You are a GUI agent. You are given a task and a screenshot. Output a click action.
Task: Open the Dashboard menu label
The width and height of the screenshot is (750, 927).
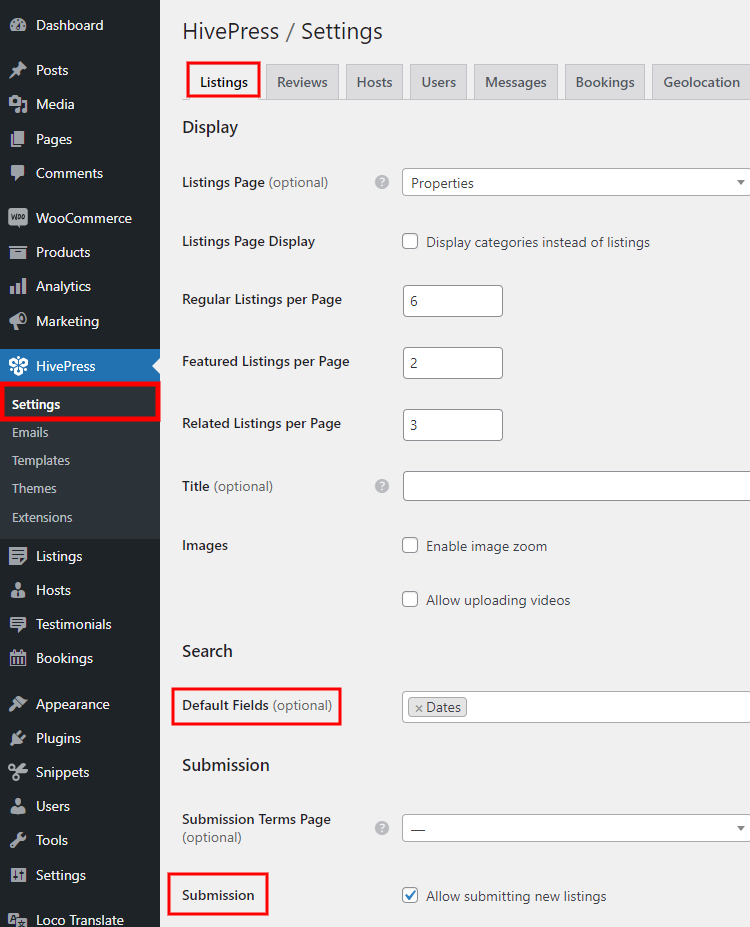(x=70, y=25)
